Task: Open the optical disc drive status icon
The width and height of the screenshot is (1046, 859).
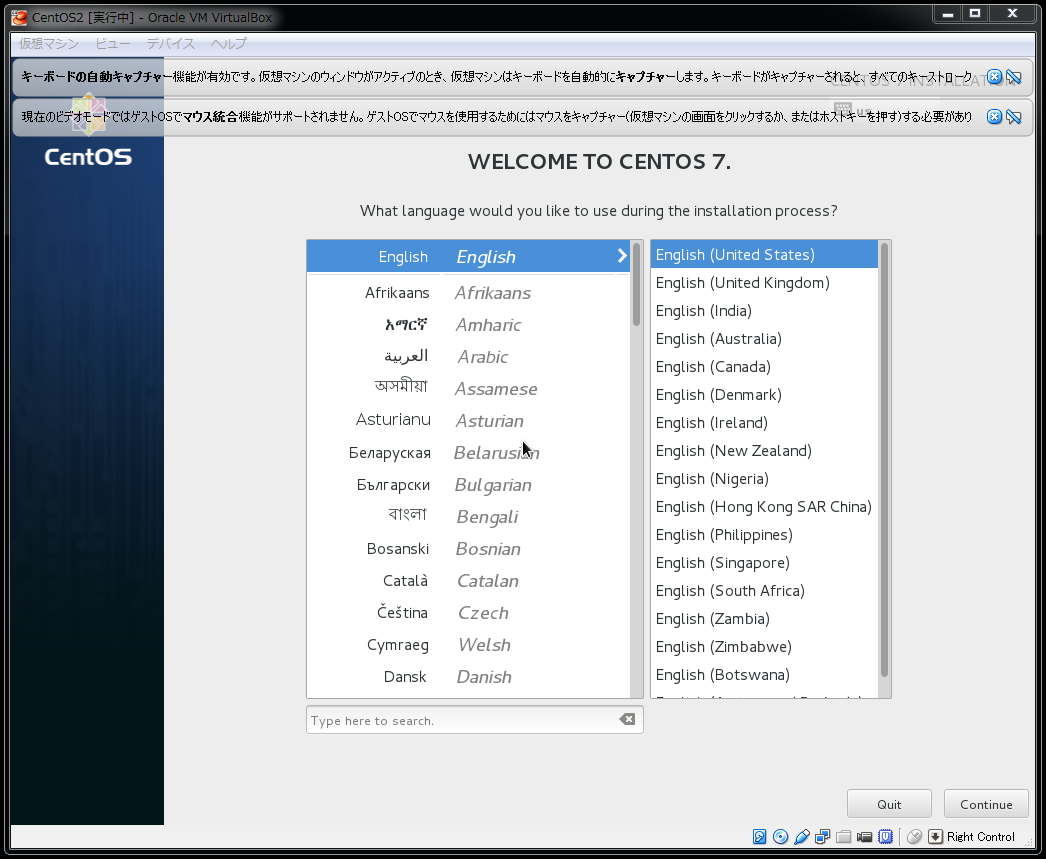Action: click(780, 836)
